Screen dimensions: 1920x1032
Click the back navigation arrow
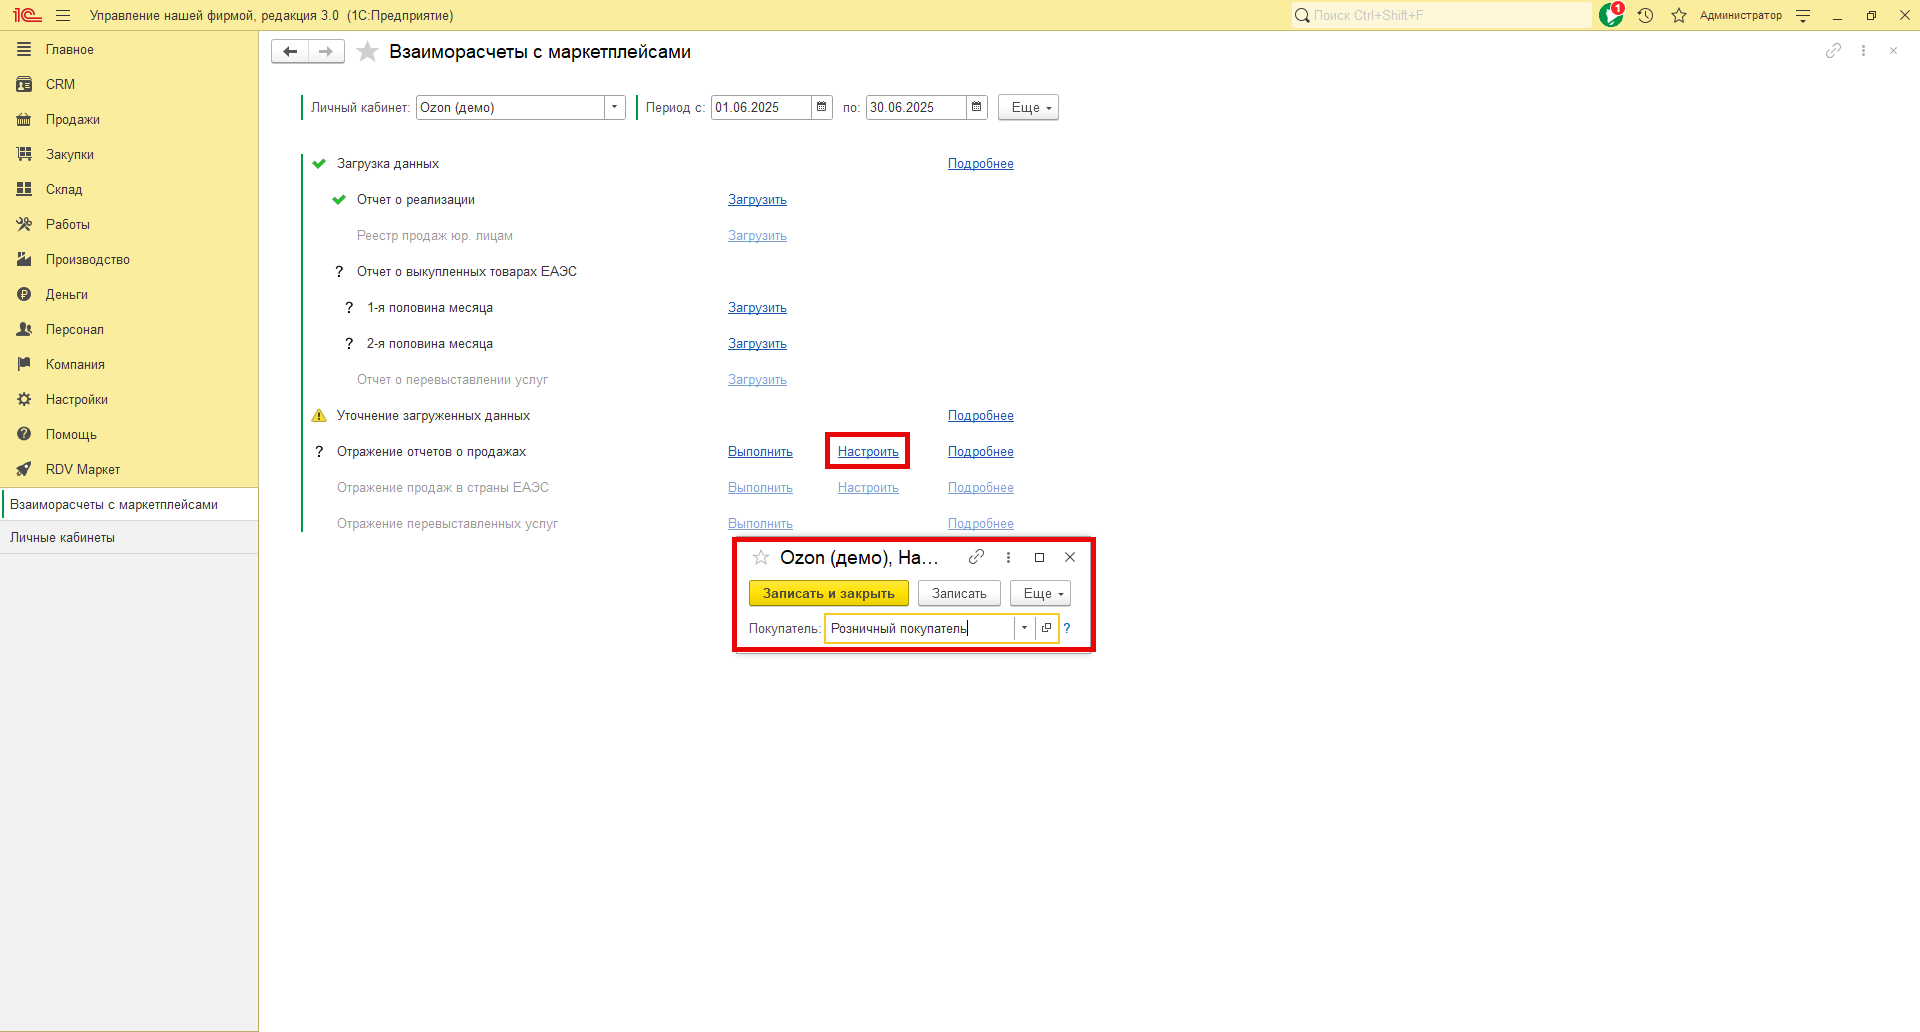(x=290, y=52)
